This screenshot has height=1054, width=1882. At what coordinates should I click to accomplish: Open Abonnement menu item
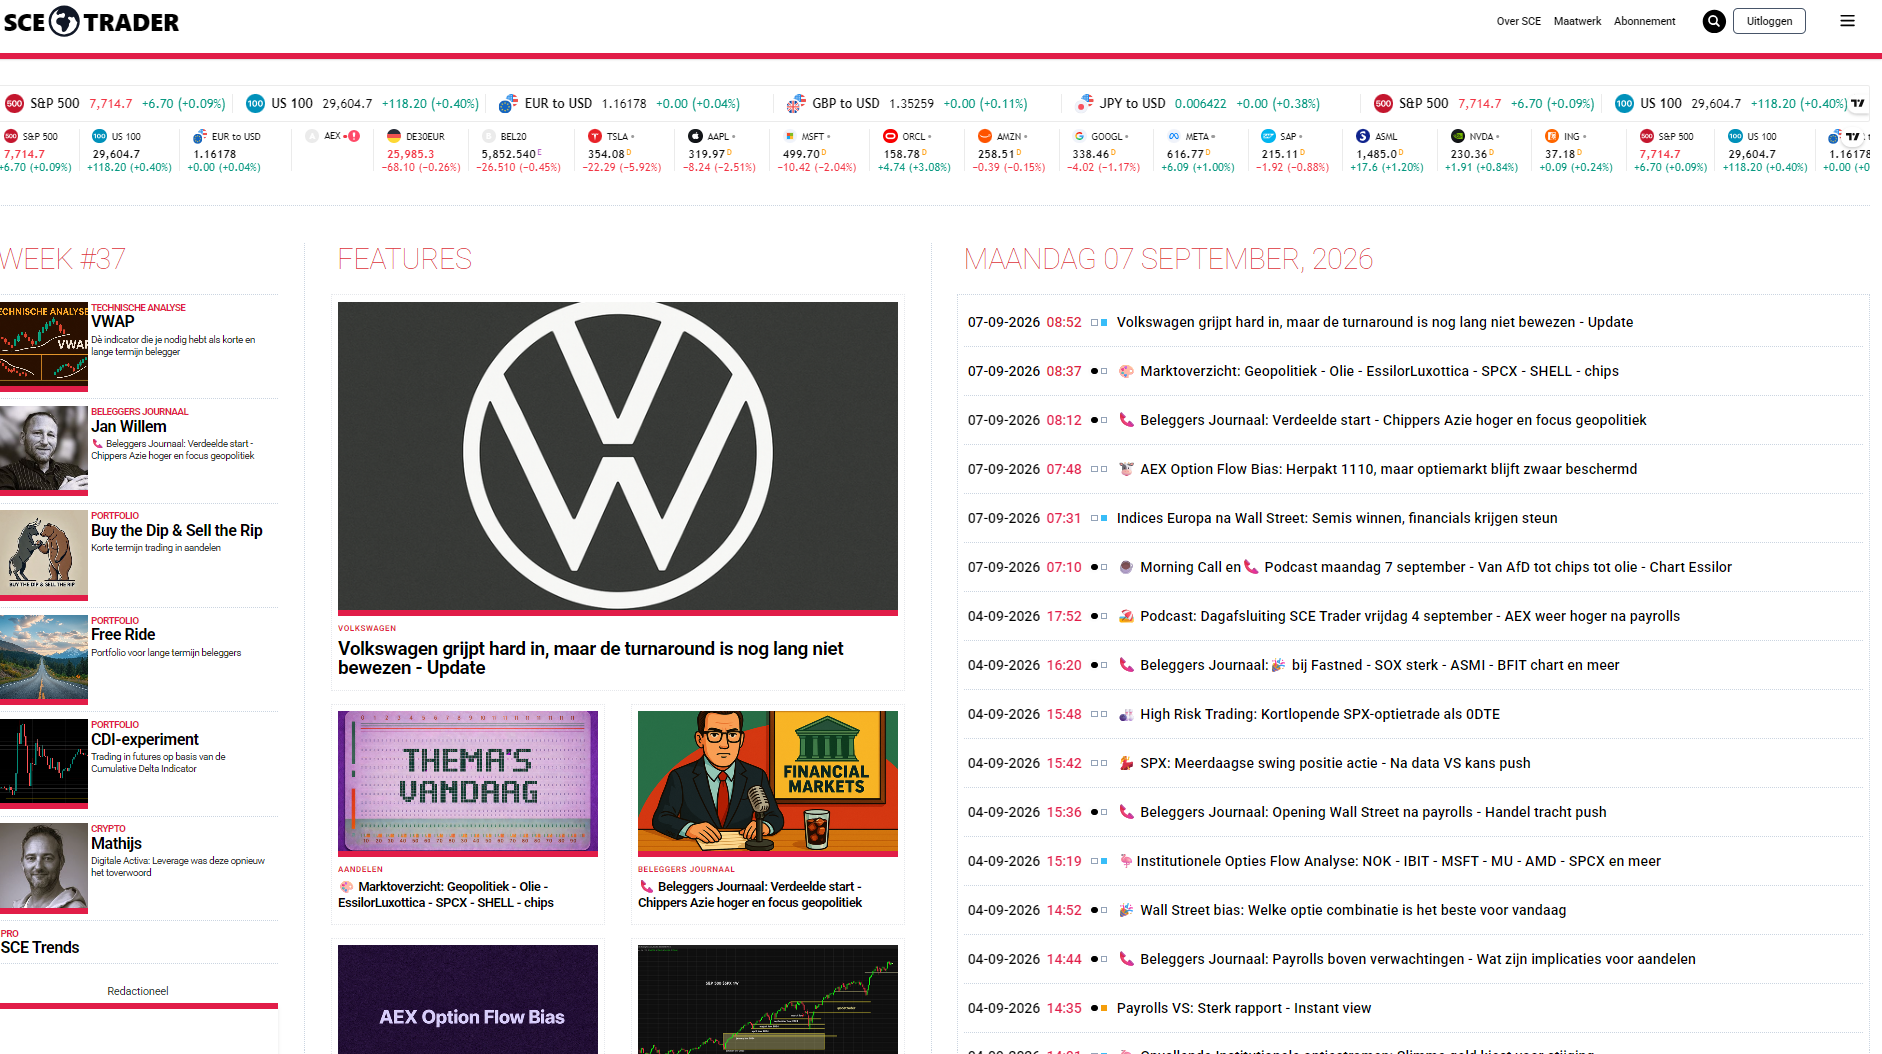(x=1644, y=21)
